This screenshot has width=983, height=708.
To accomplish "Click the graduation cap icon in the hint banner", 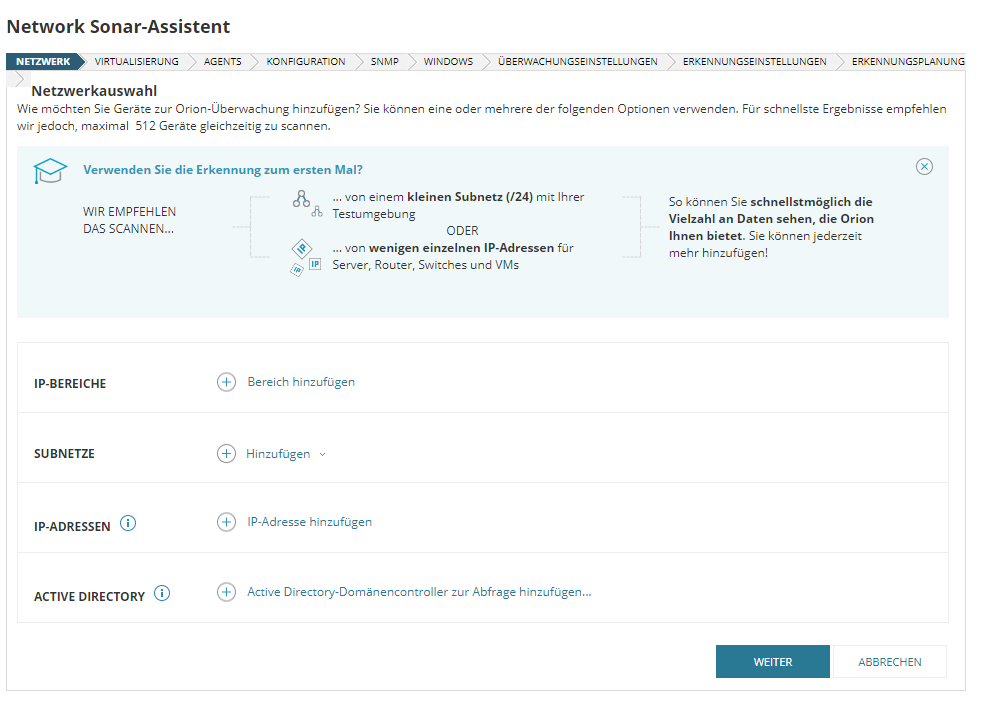I will (x=50, y=171).
